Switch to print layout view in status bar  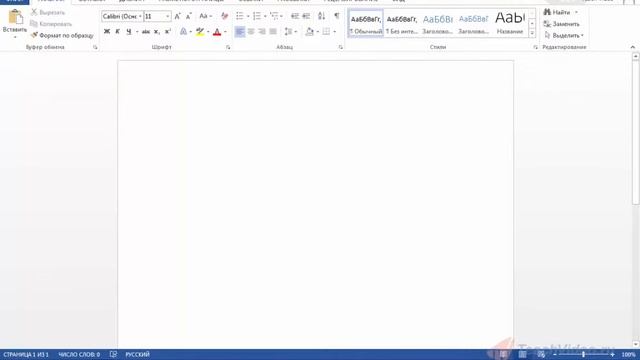[x=522, y=354]
